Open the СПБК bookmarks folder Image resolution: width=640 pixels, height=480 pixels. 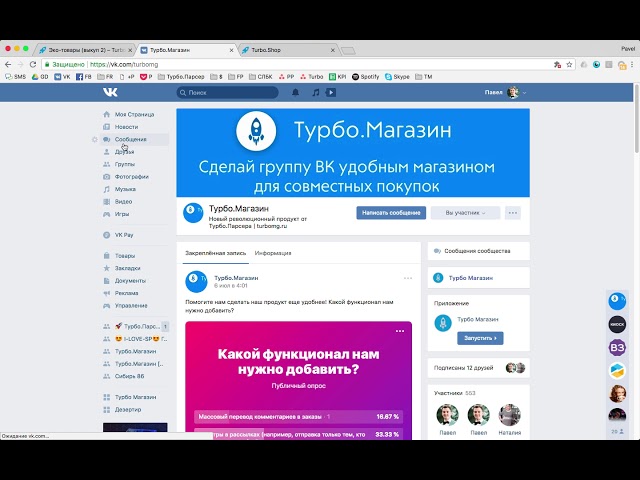(260, 76)
